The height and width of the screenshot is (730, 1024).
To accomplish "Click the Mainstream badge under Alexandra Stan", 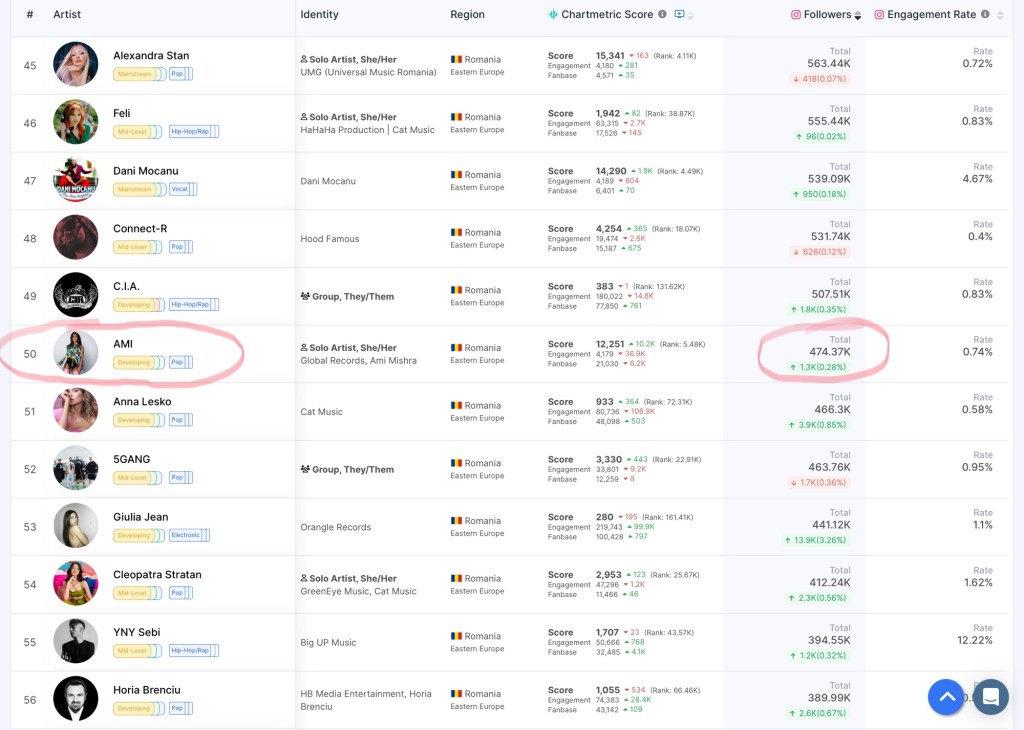I will [x=134, y=73].
